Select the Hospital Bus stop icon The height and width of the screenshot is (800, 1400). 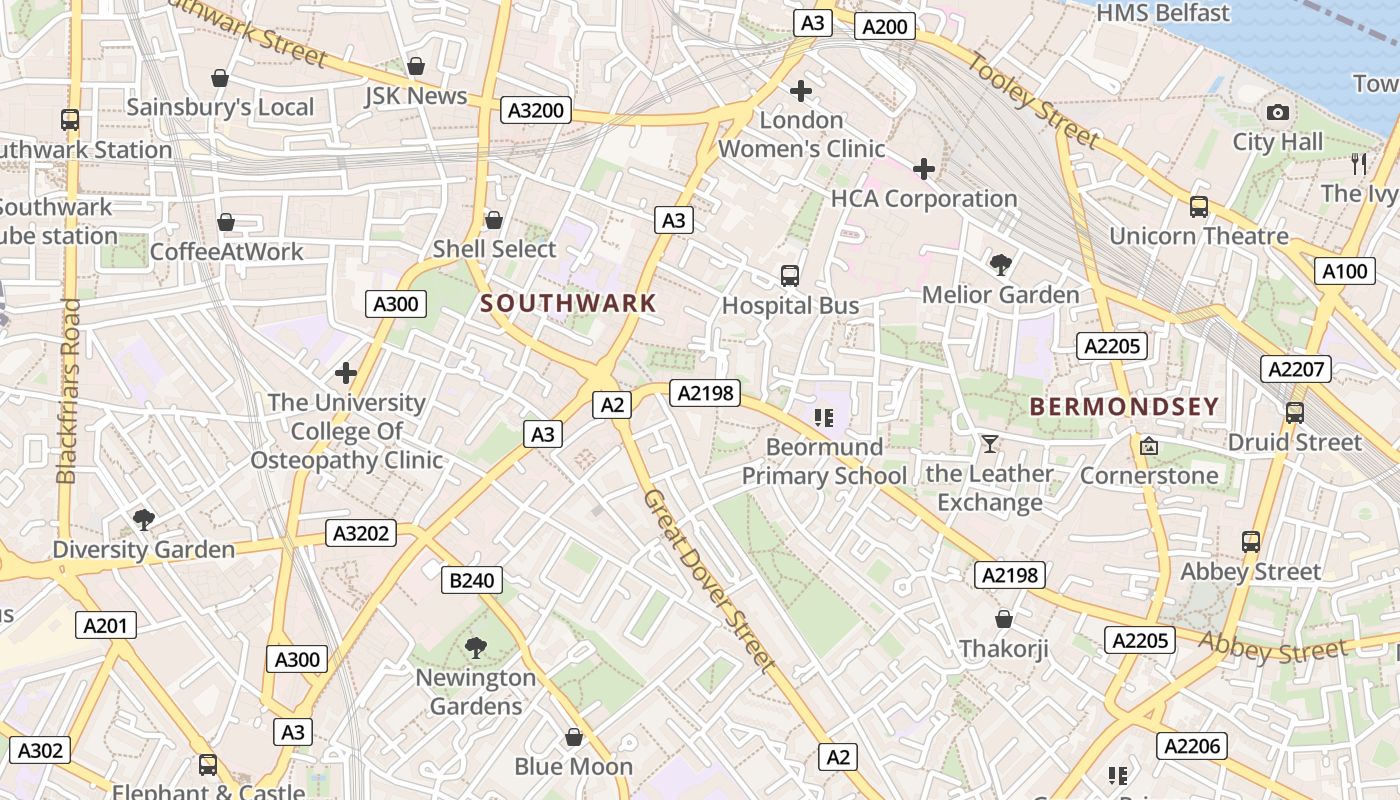pyautogui.click(x=790, y=276)
